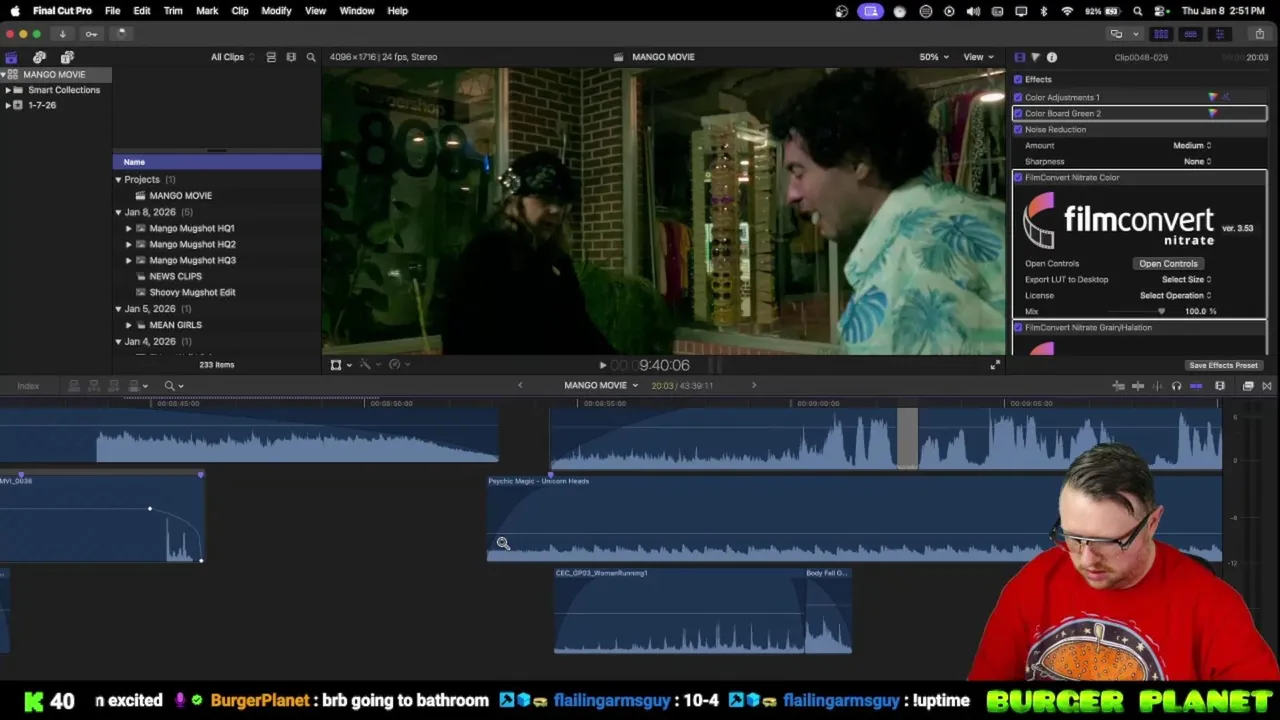Click Save Effects Preset button
The width and height of the screenshot is (1280, 720).
[x=1223, y=365]
